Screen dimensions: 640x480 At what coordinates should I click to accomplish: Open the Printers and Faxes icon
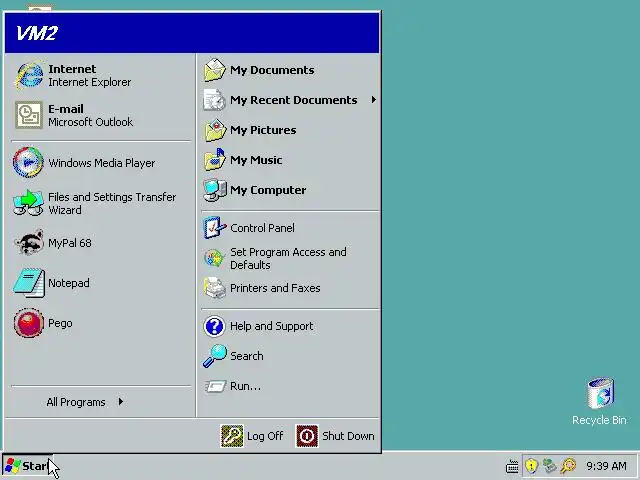[215, 288]
